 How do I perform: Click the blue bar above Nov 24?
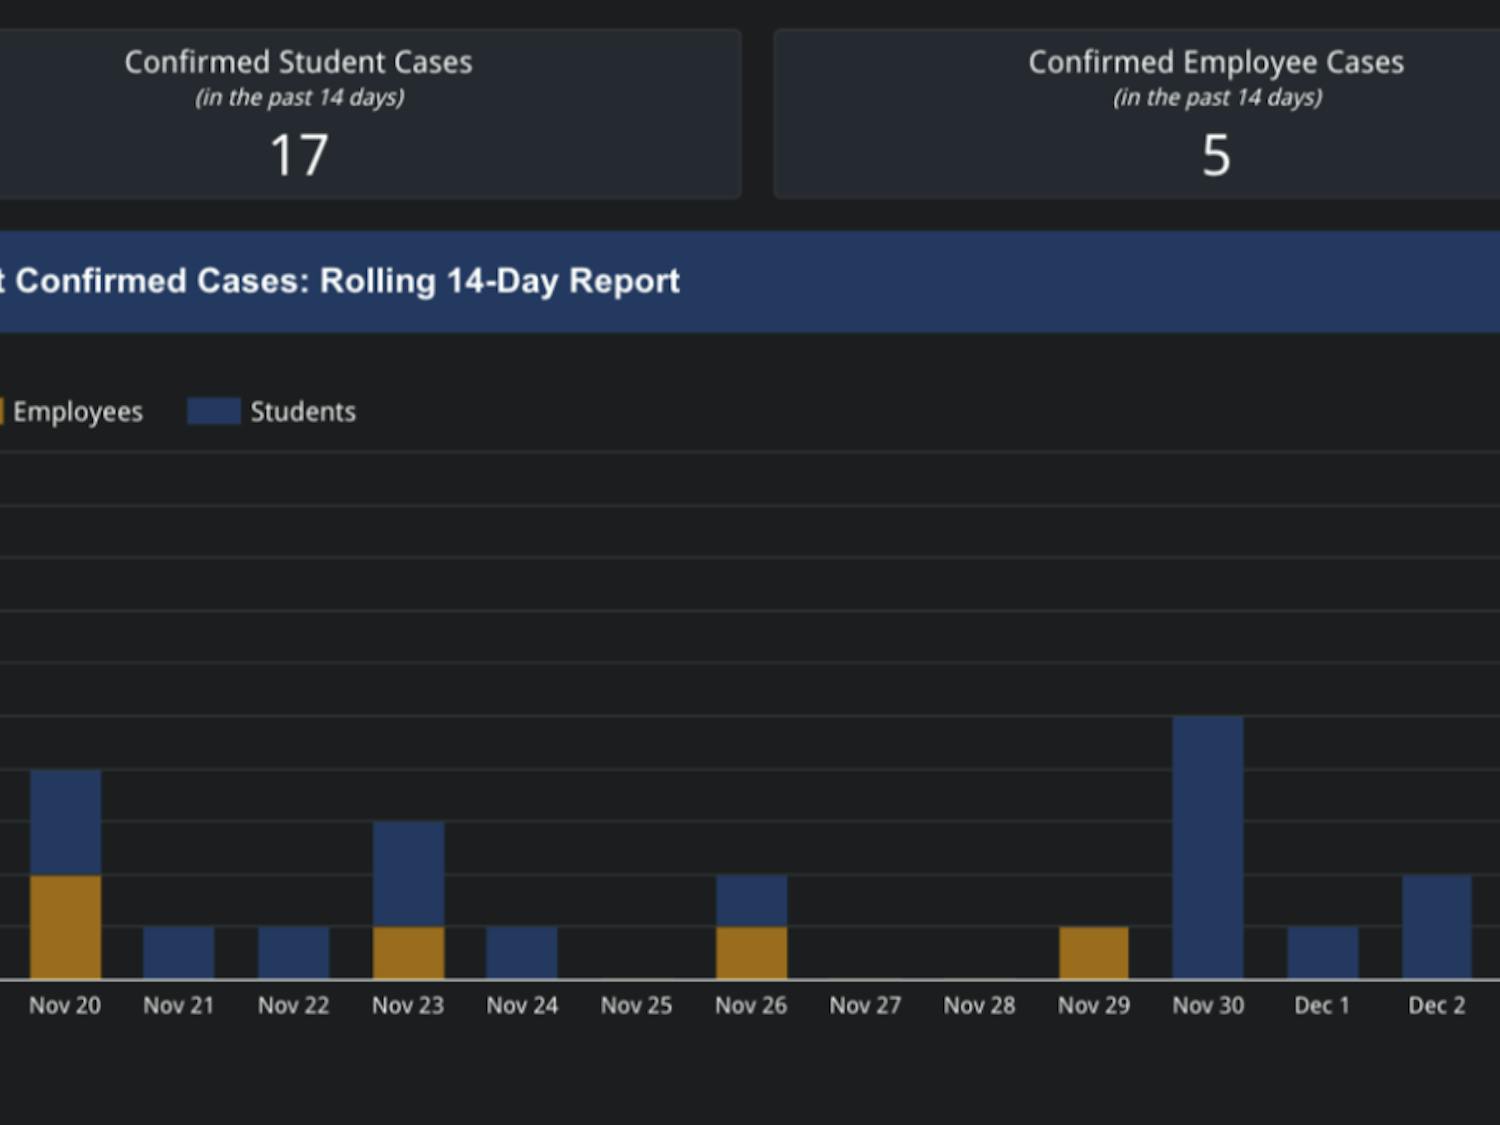pyautogui.click(x=522, y=950)
